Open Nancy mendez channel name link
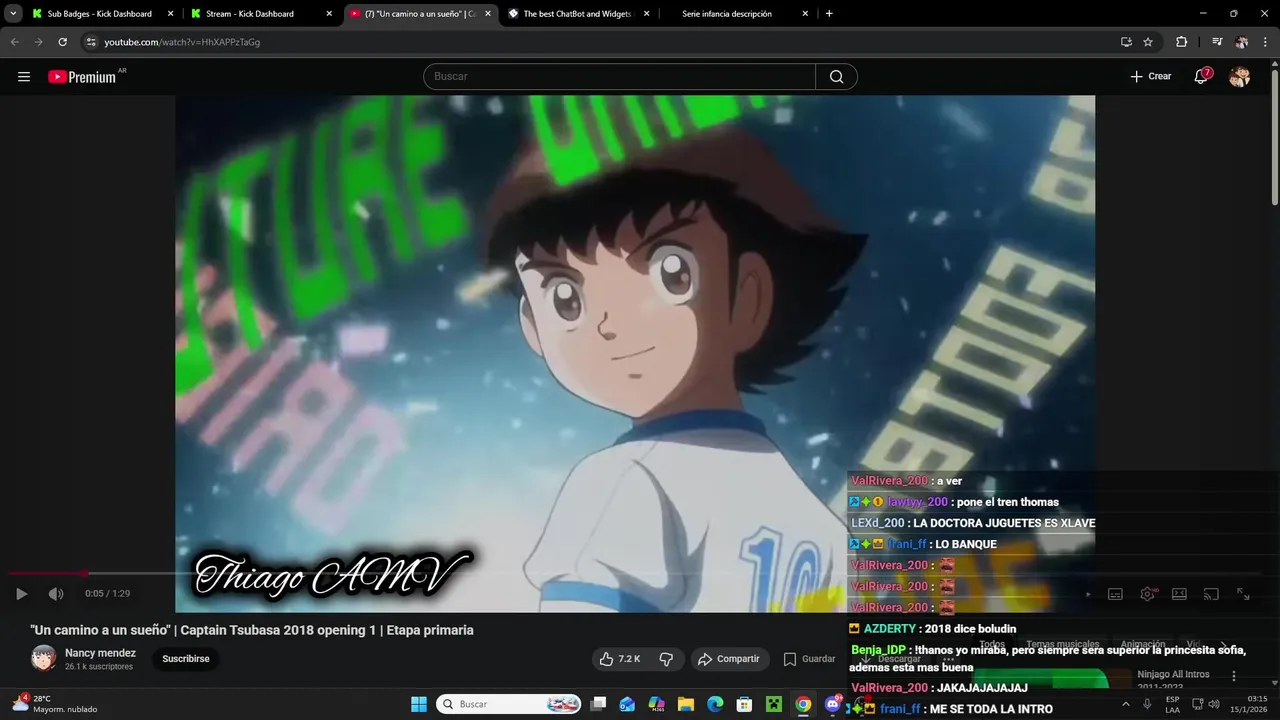This screenshot has height=720, width=1280. [100, 653]
